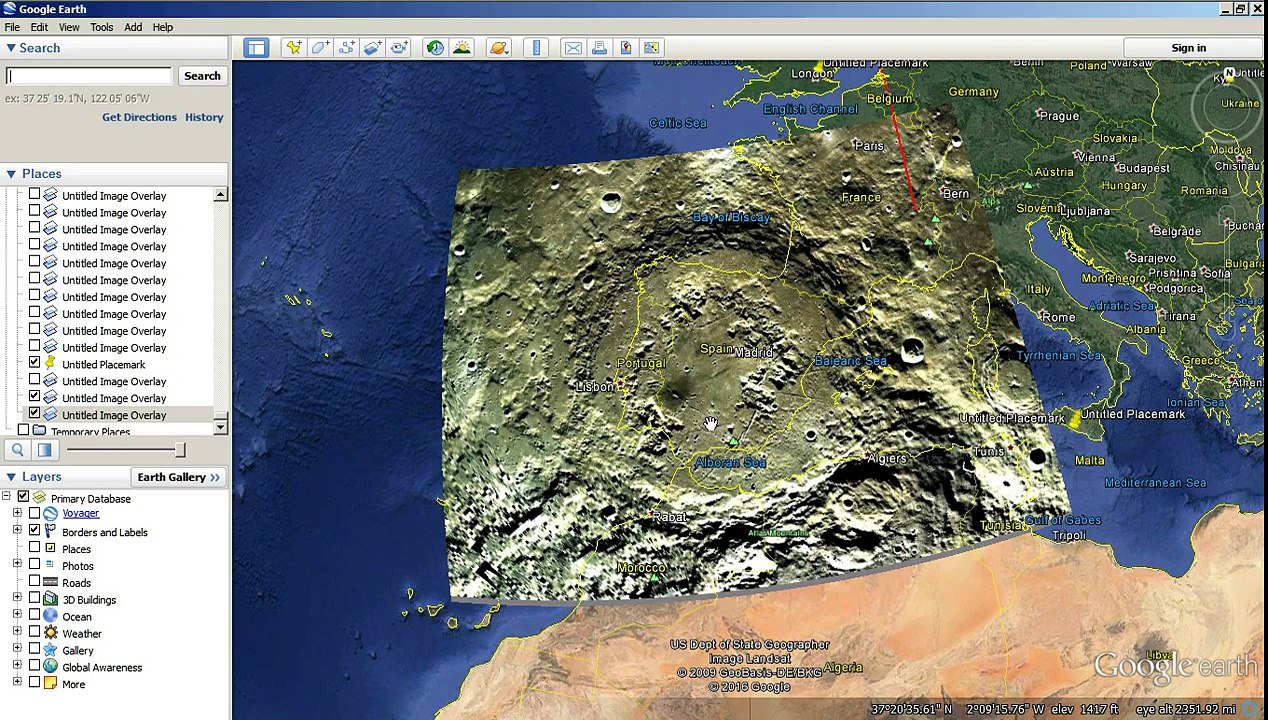Open the Tools menu
Image resolution: width=1268 pixels, height=720 pixels.
(101, 27)
